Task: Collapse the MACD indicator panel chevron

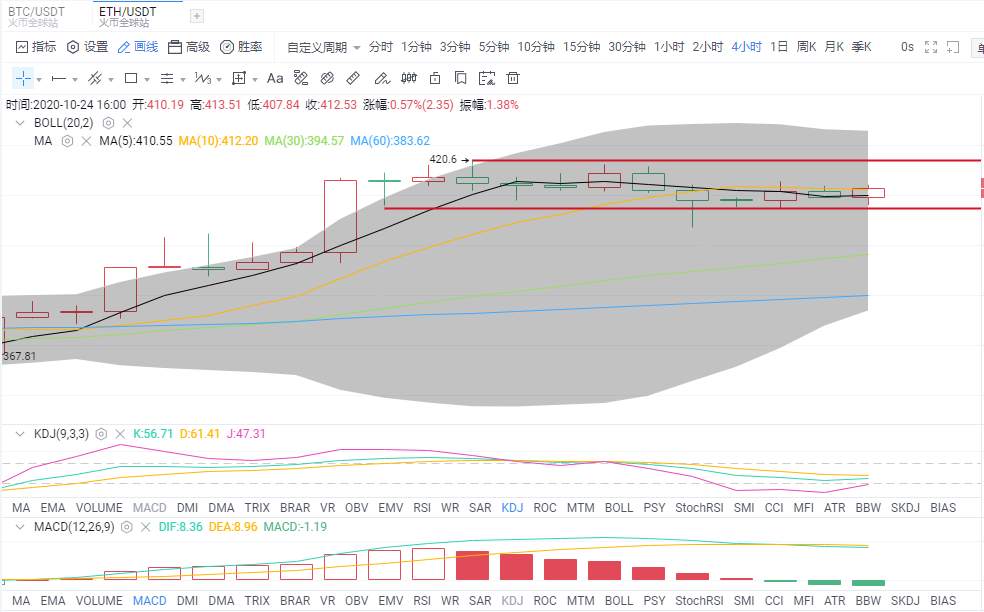Action: pyautogui.click(x=19, y=527)
